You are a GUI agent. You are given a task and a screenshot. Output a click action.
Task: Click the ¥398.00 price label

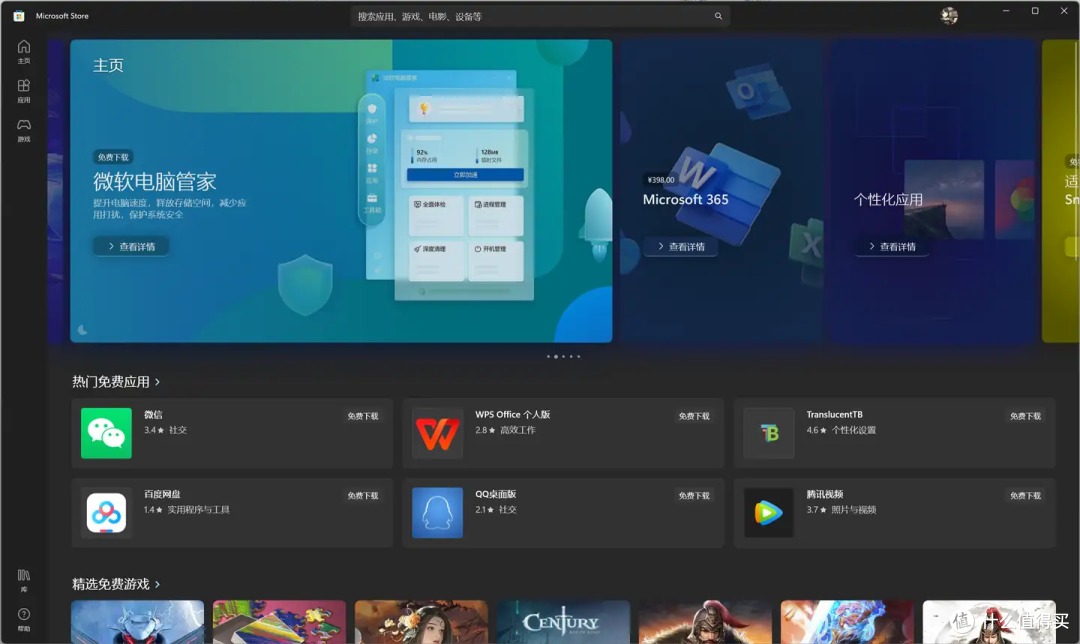[661, 180]
